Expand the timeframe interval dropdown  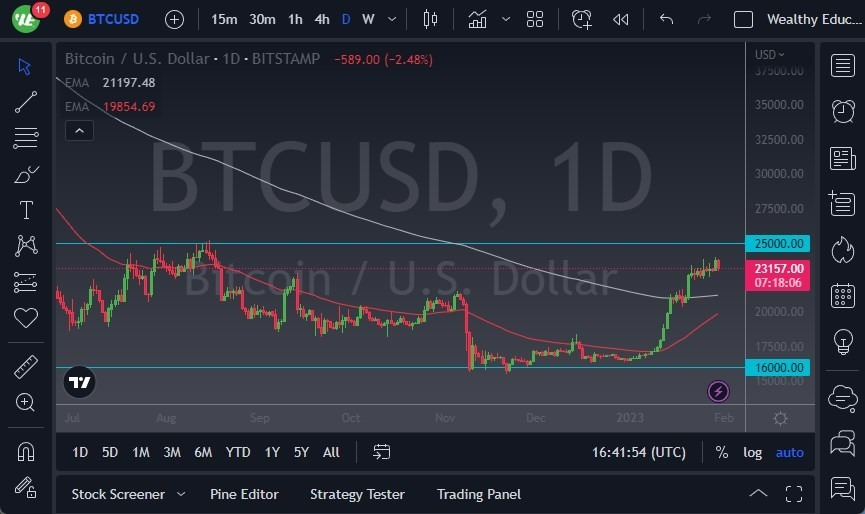click(392, 20)
